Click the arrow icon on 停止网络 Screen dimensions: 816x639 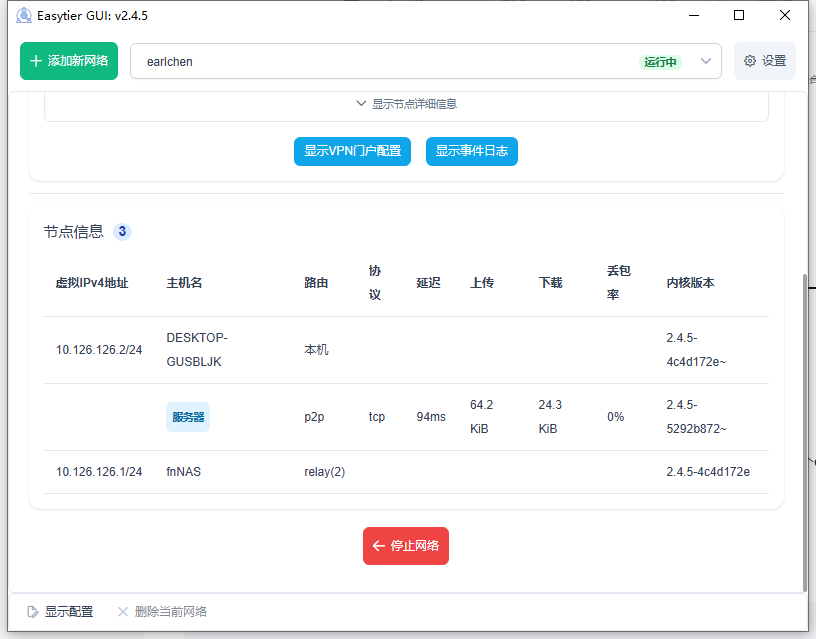379,546
